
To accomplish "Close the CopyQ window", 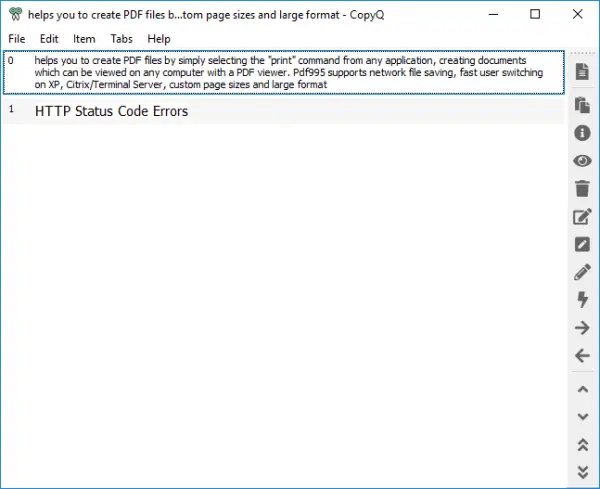I will tap(577, 15).
